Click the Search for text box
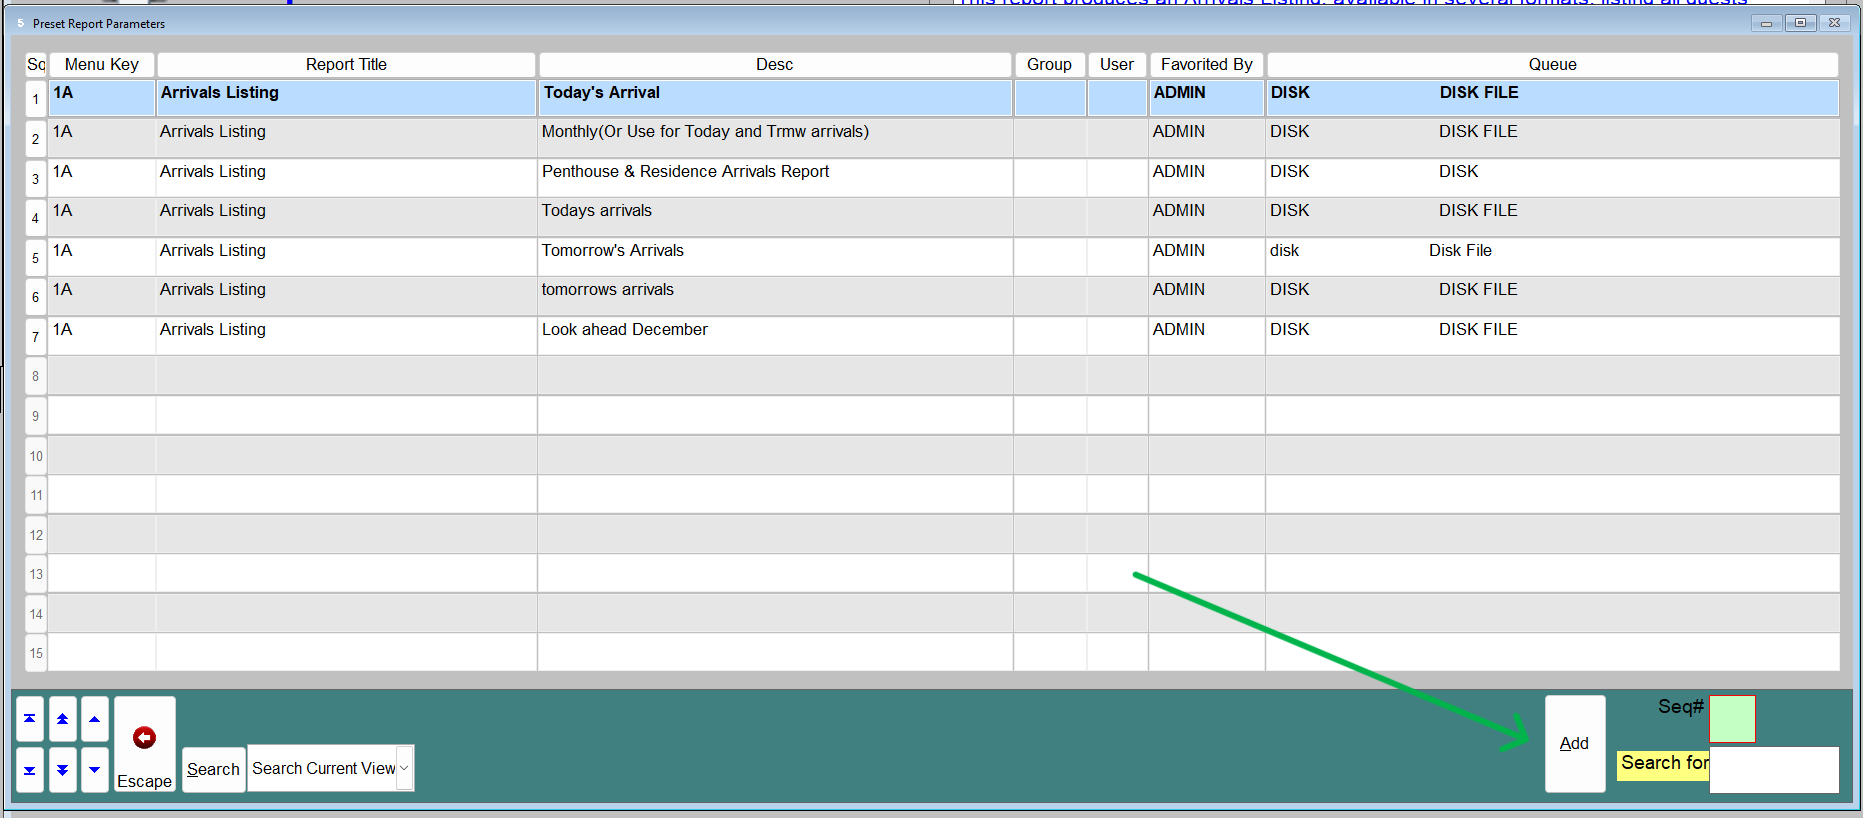Viewport: 1863px width, 818px height. pos(1773,770)
